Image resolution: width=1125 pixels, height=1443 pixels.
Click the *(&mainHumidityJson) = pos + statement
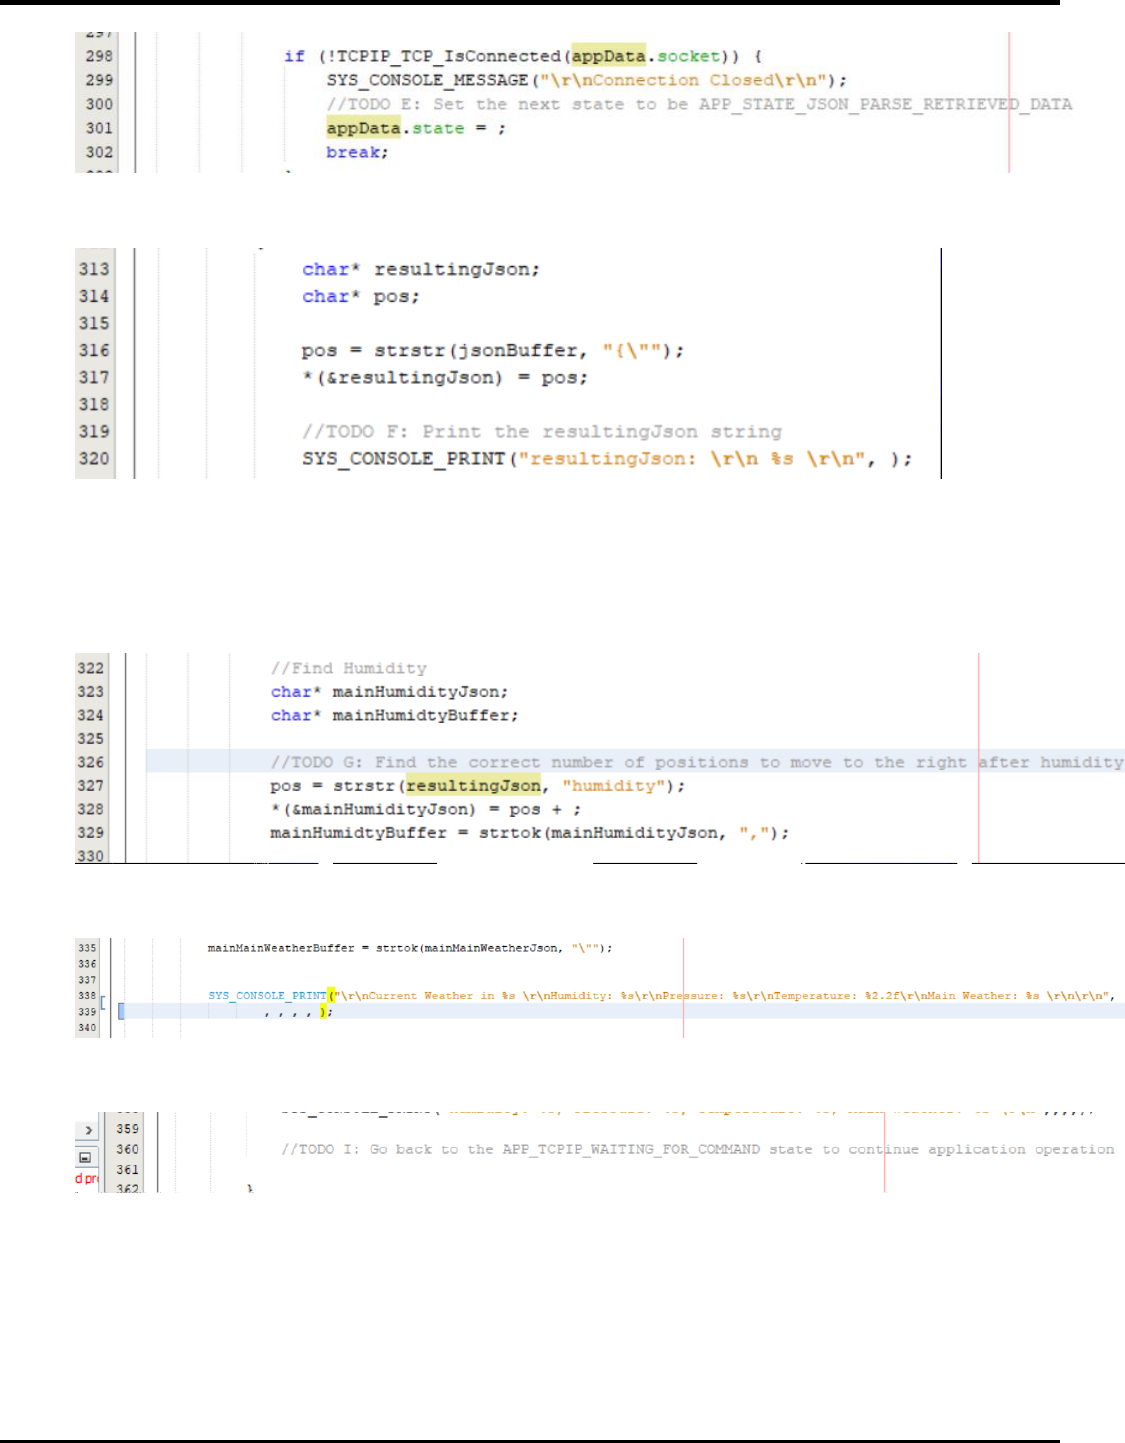(425, 809)
